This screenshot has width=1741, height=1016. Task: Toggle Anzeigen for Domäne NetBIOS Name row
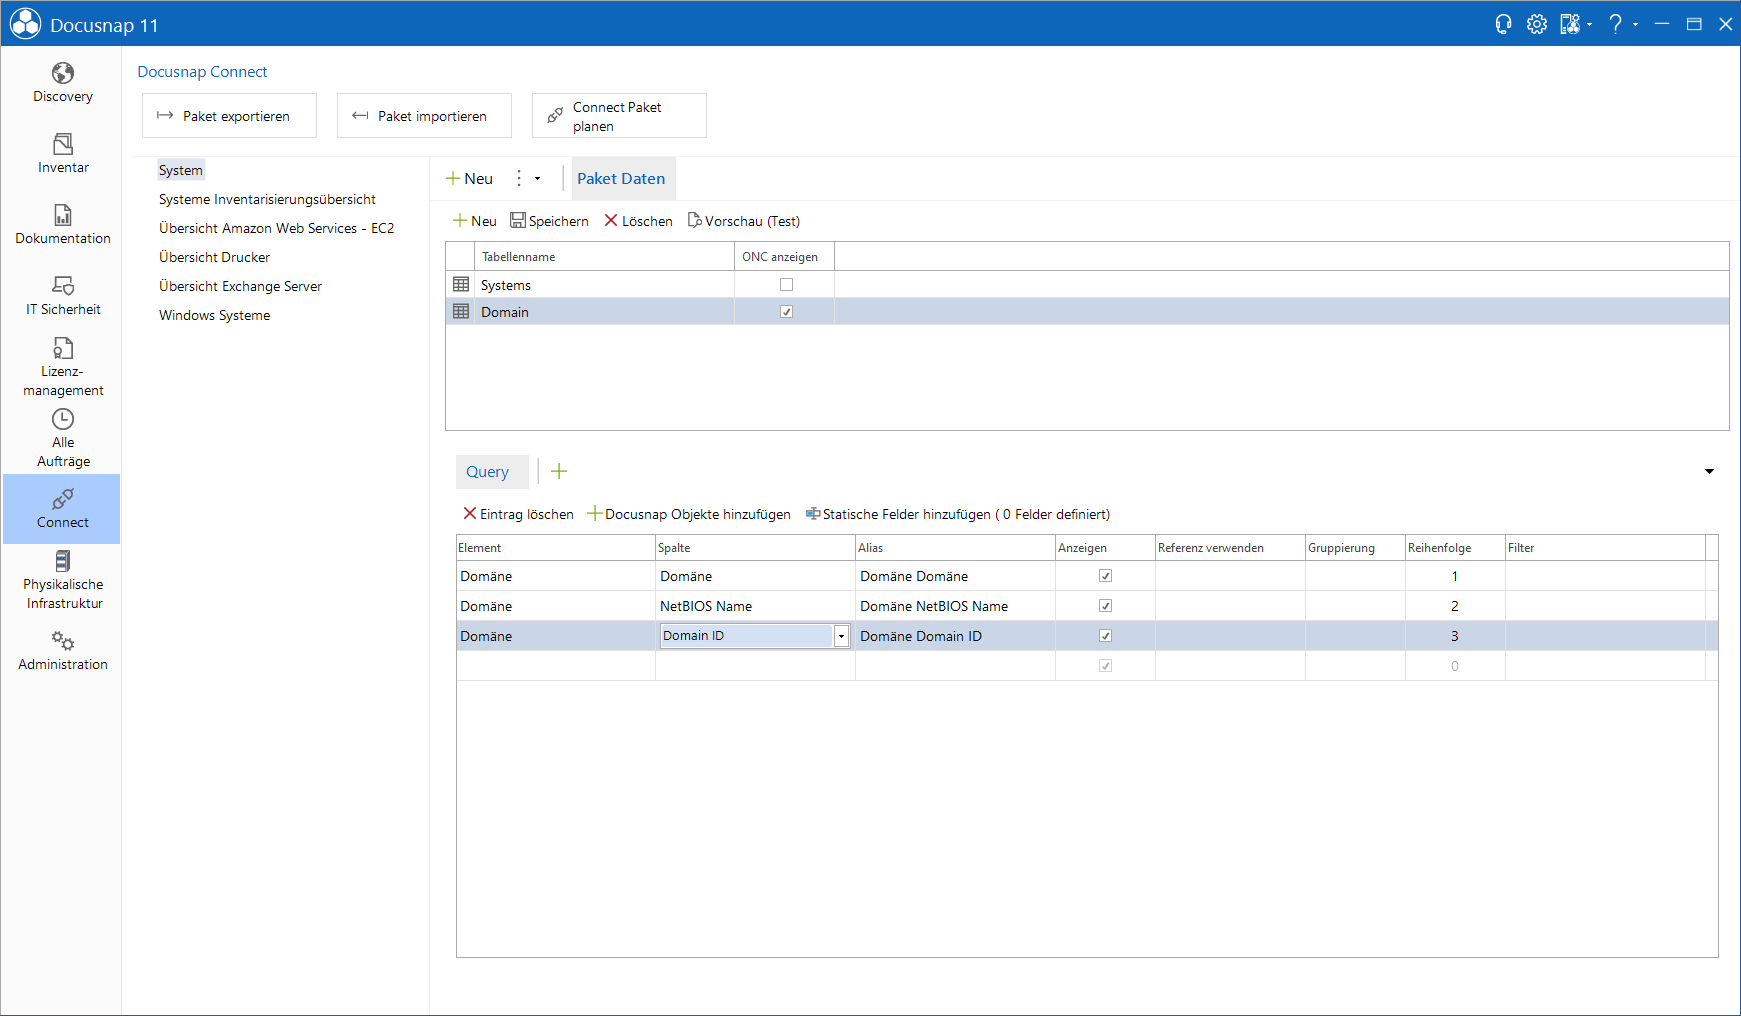pyautogui.click(x=1105, y=606)
